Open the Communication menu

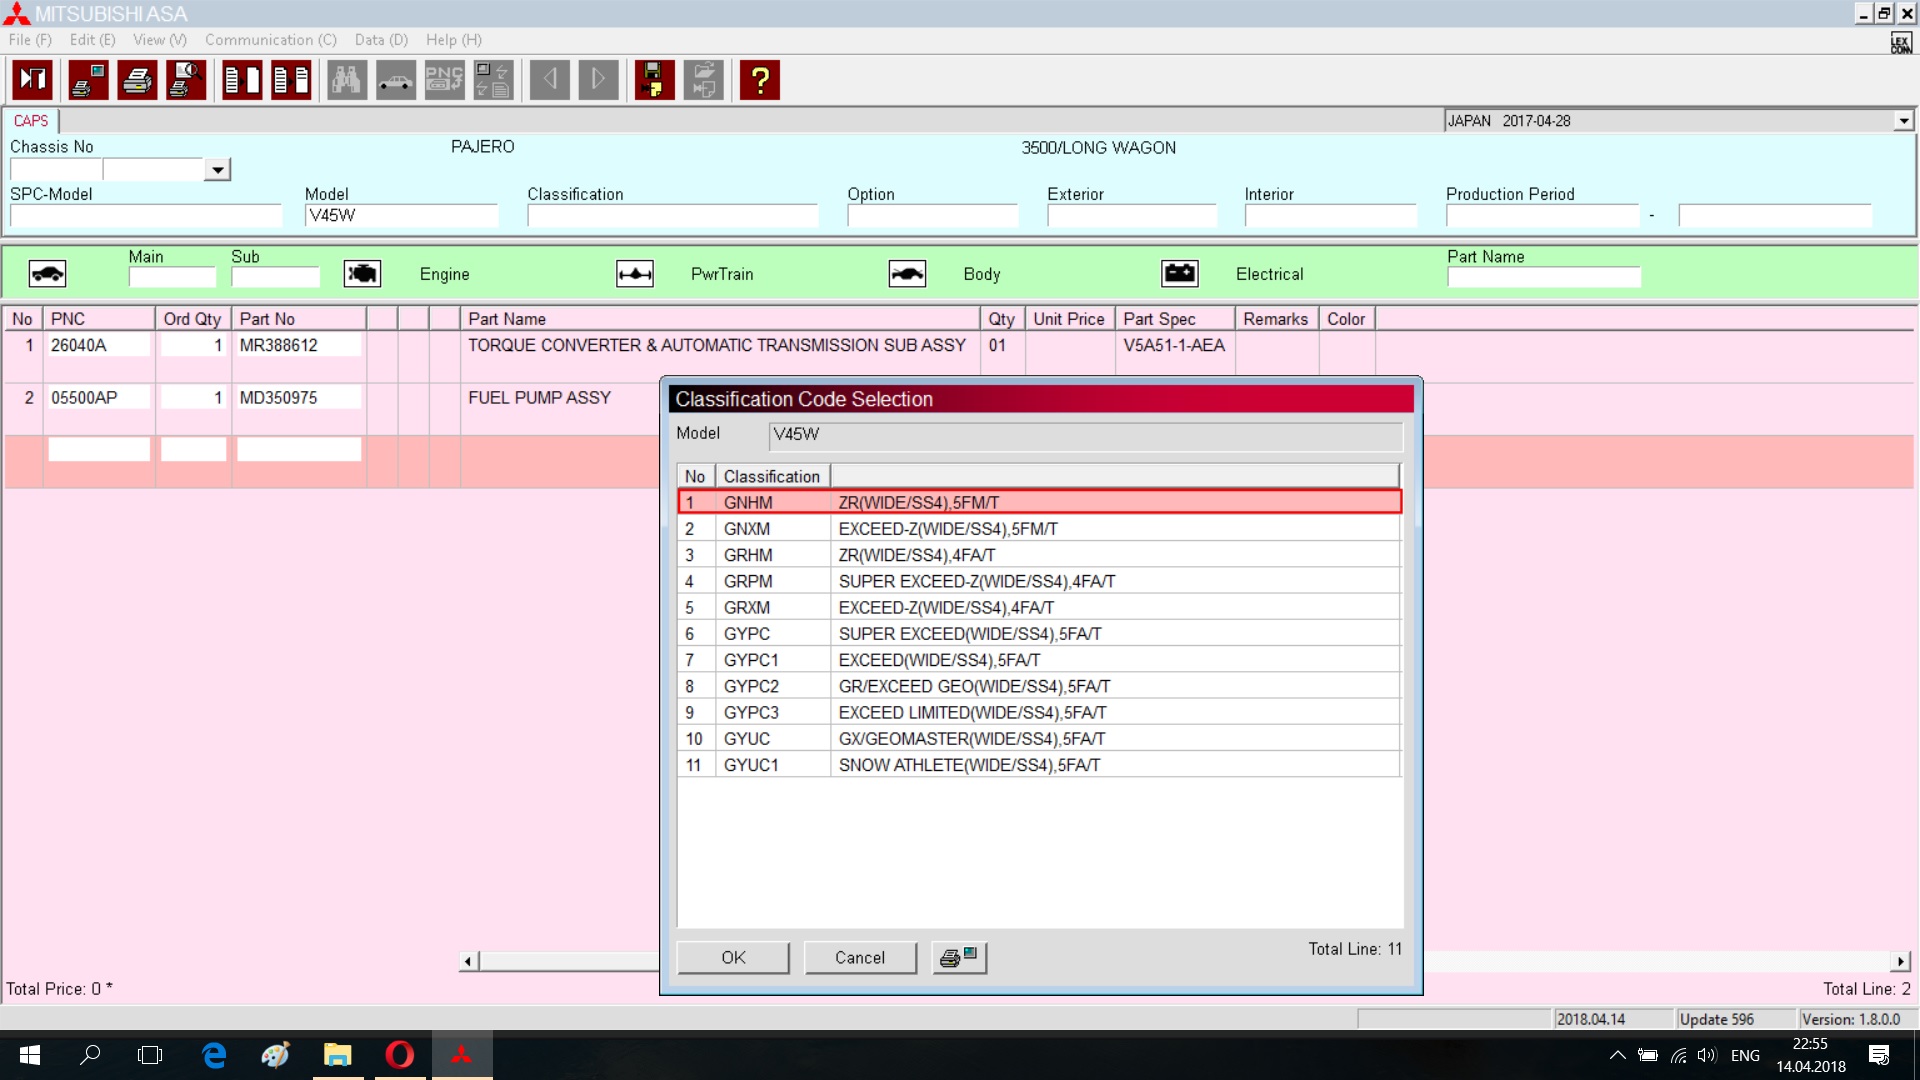(270, 40)
